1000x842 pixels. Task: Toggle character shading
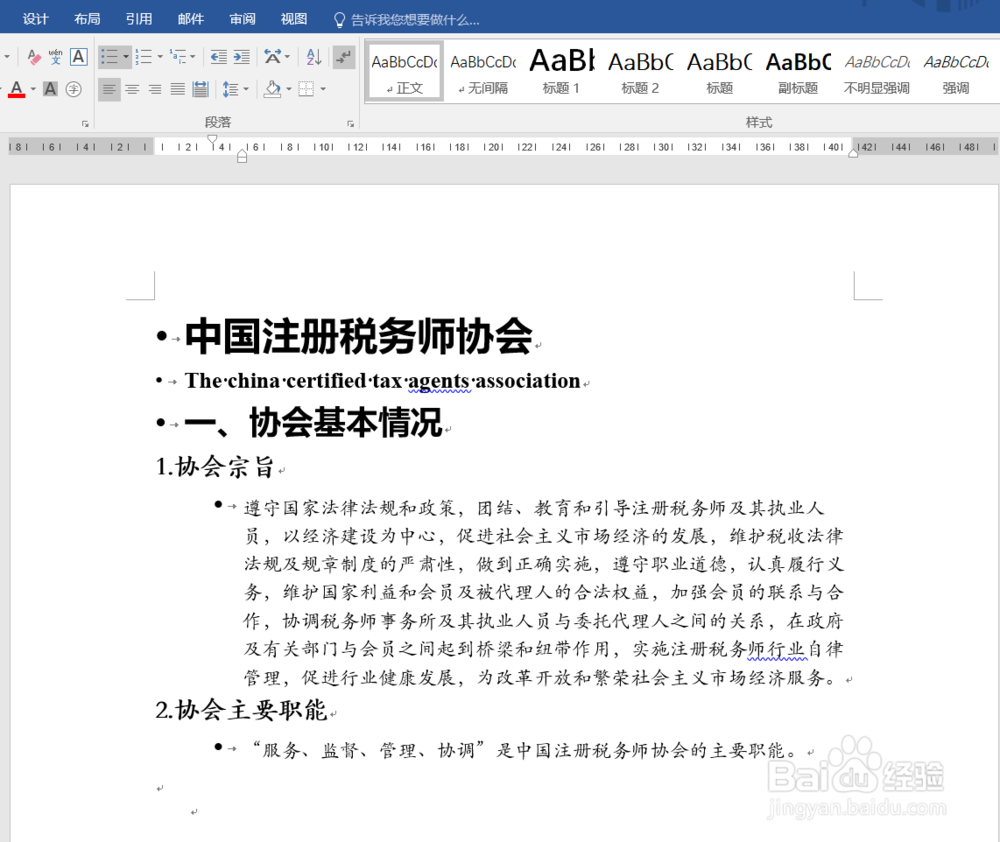pyautogui.click(x=50, y=89)
